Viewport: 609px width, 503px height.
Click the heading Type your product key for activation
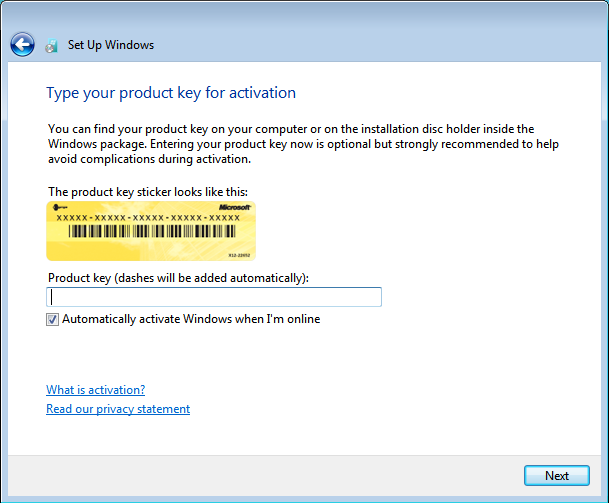(x=171, y=93)
